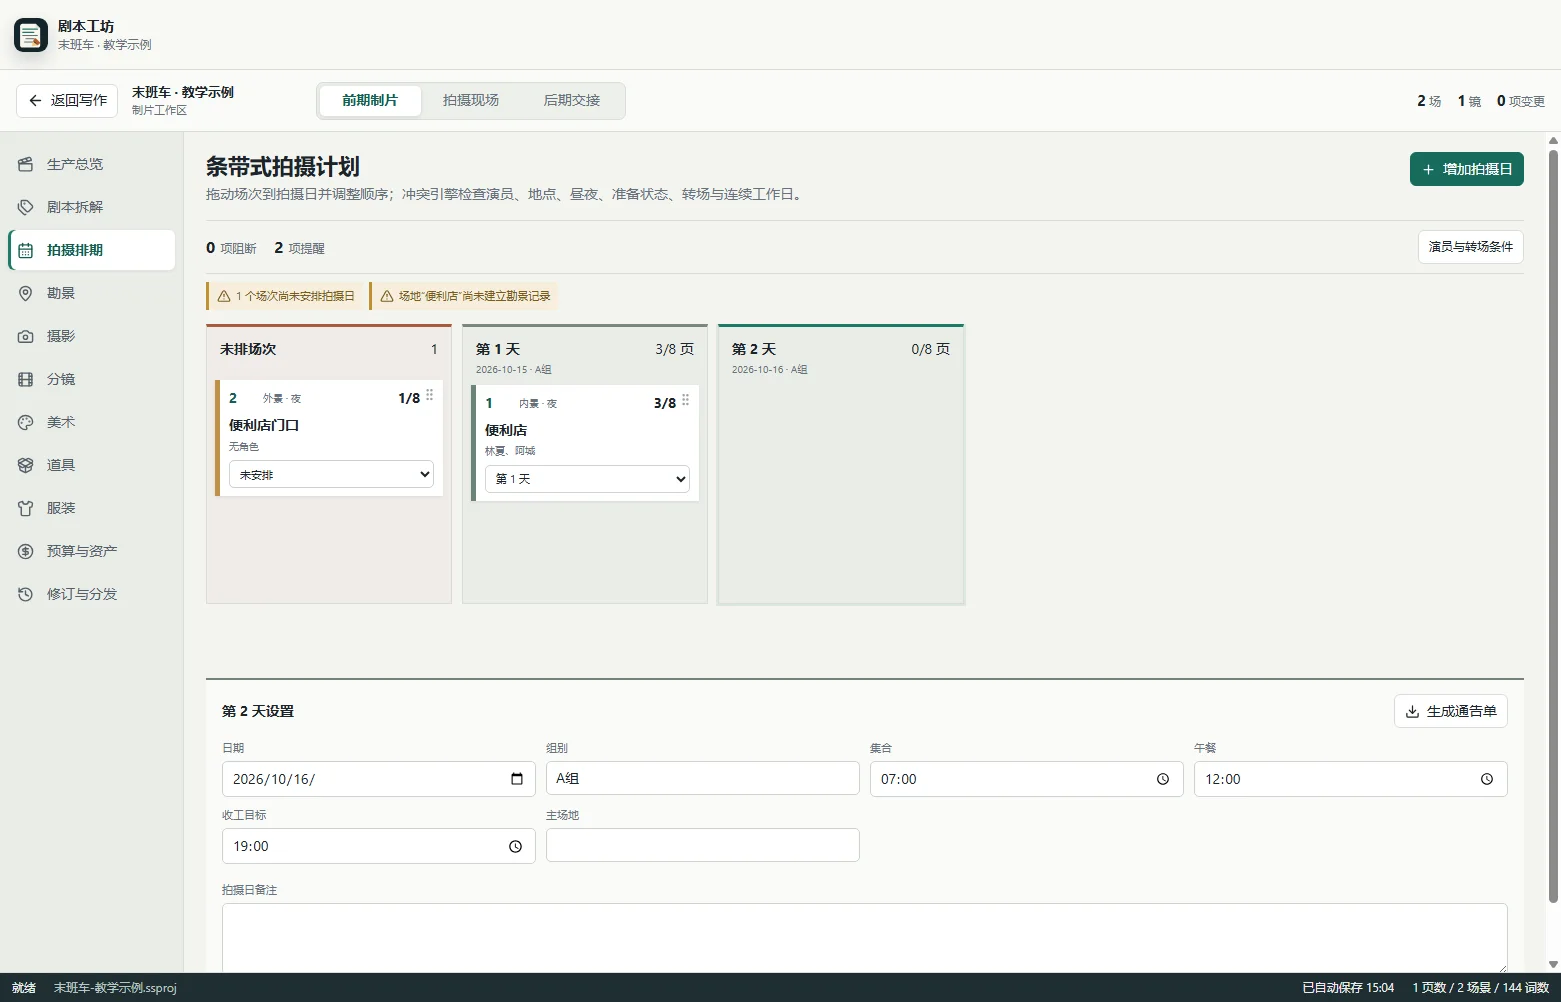Switch to the 后期交接 tab
1561x1002 pixels.
pyautogui.click(x=572, y=100)
